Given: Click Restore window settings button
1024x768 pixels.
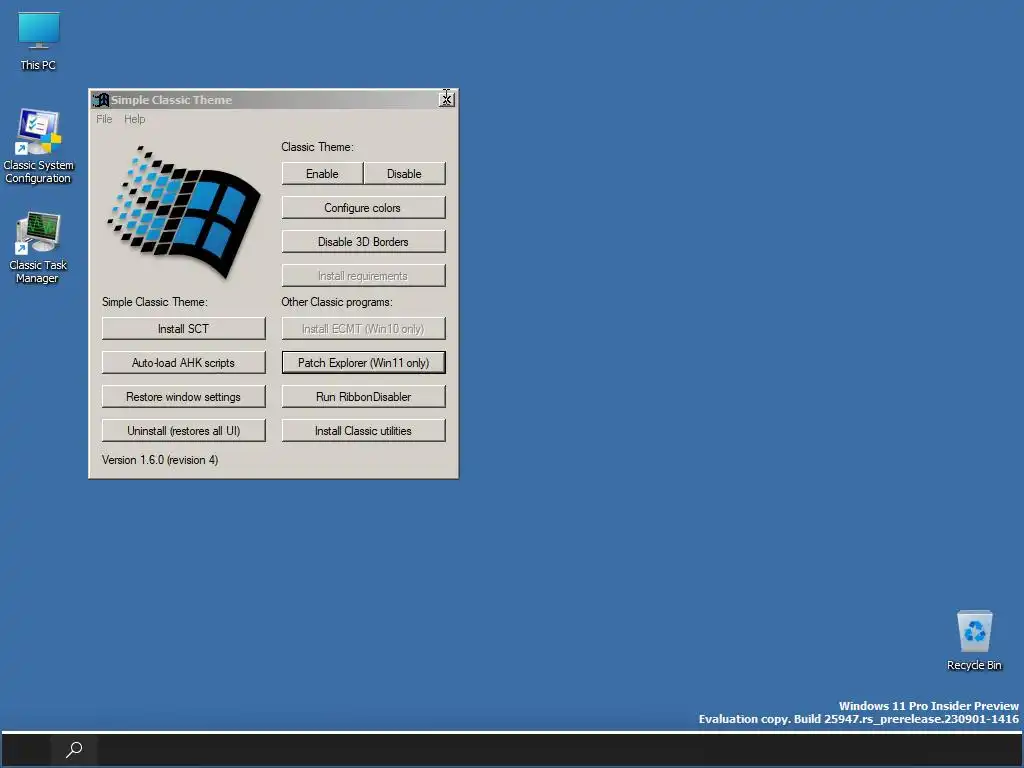Looking at the screenshot, I should [184, 396].
